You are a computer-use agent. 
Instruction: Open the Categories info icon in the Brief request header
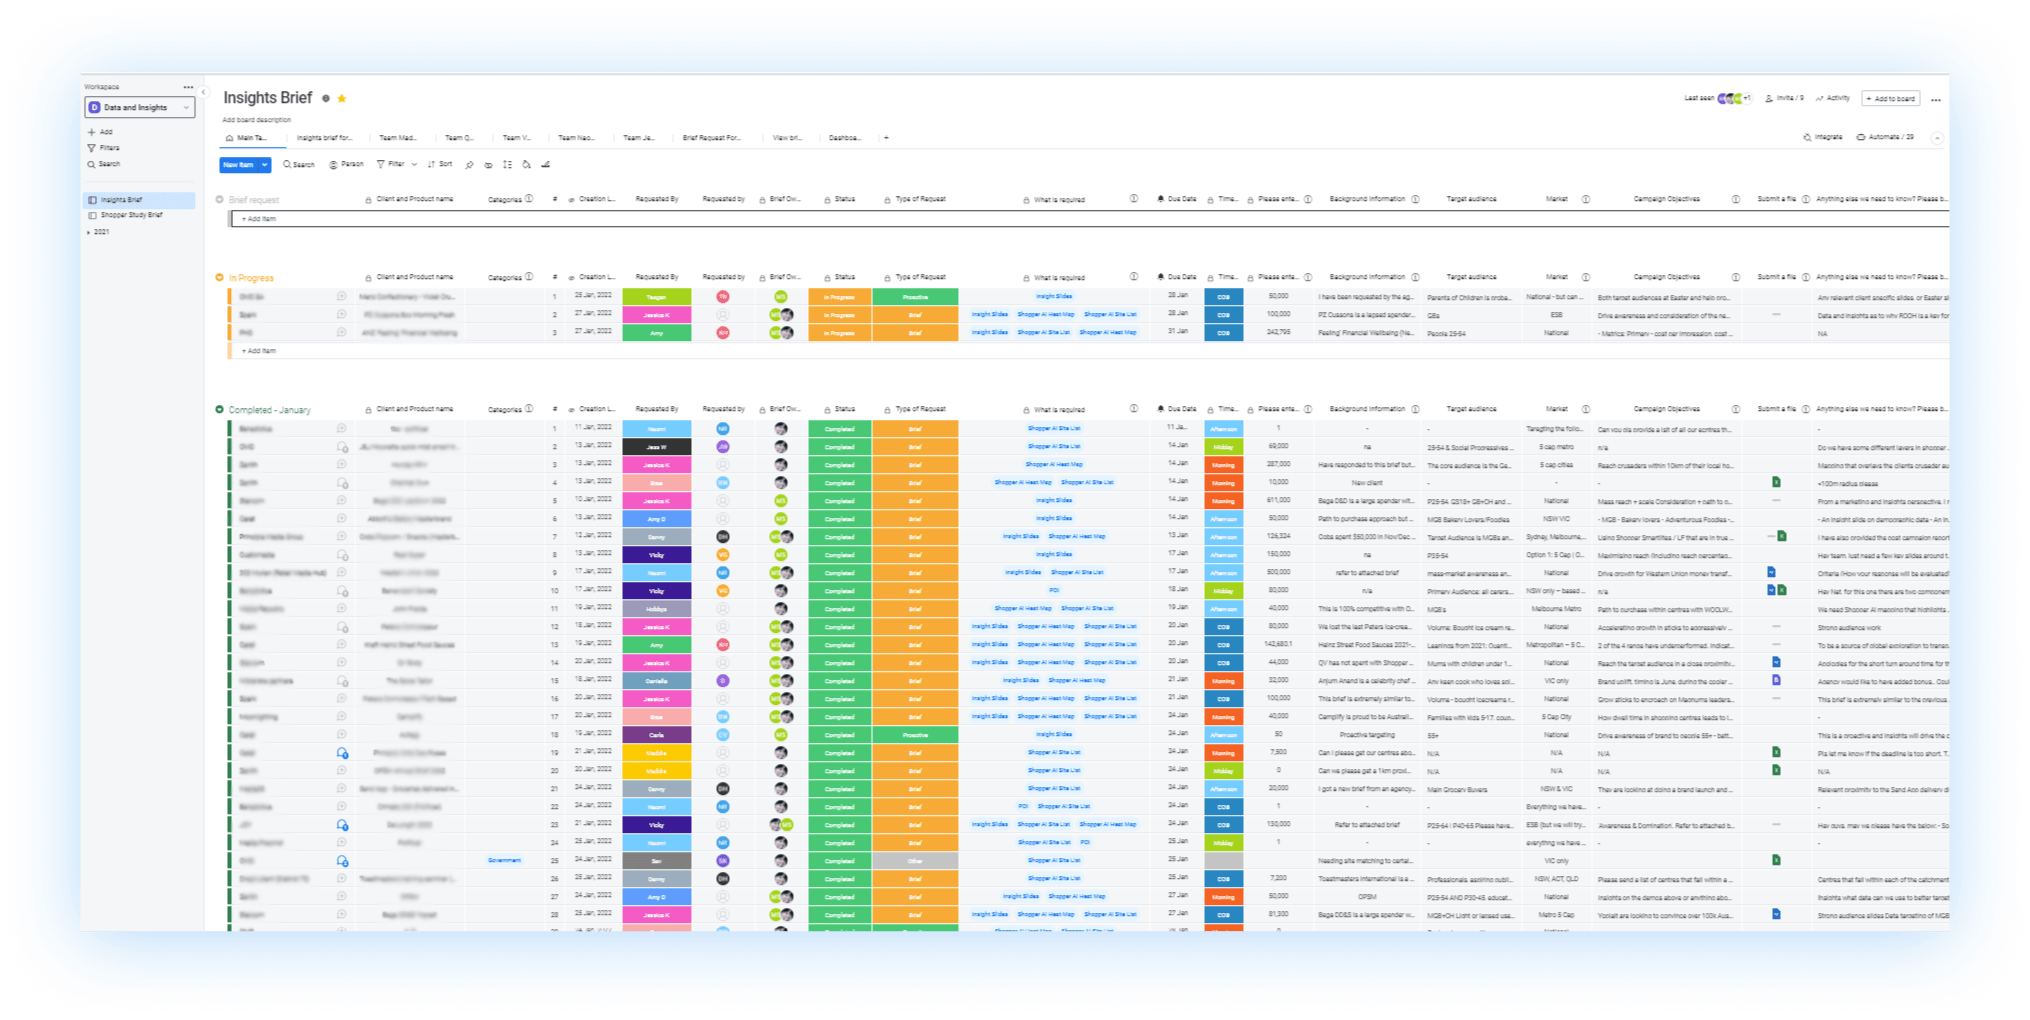point(530,199)
